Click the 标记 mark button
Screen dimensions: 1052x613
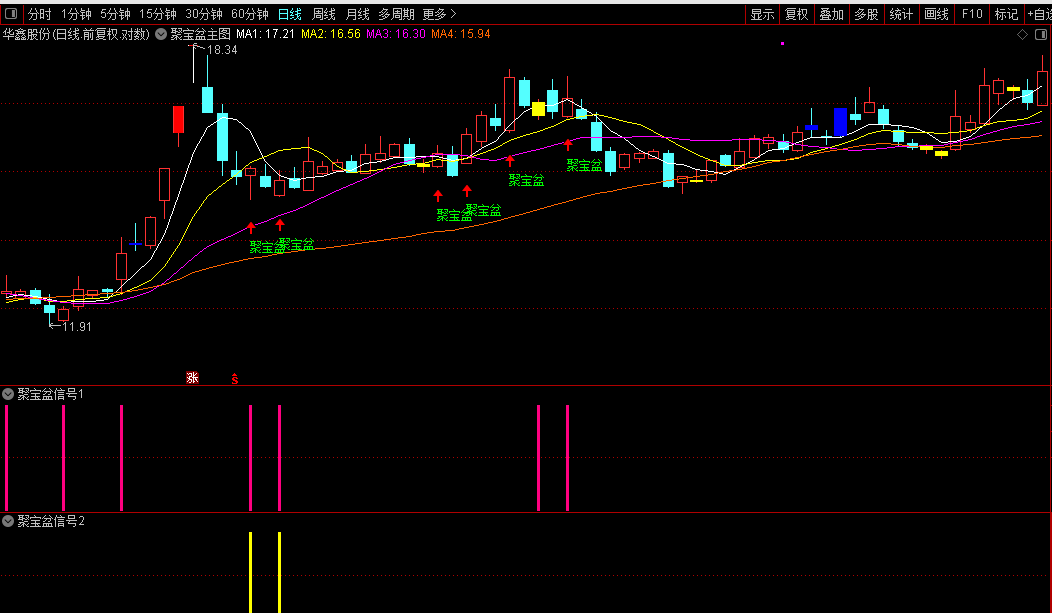[x=1006, y=14]
